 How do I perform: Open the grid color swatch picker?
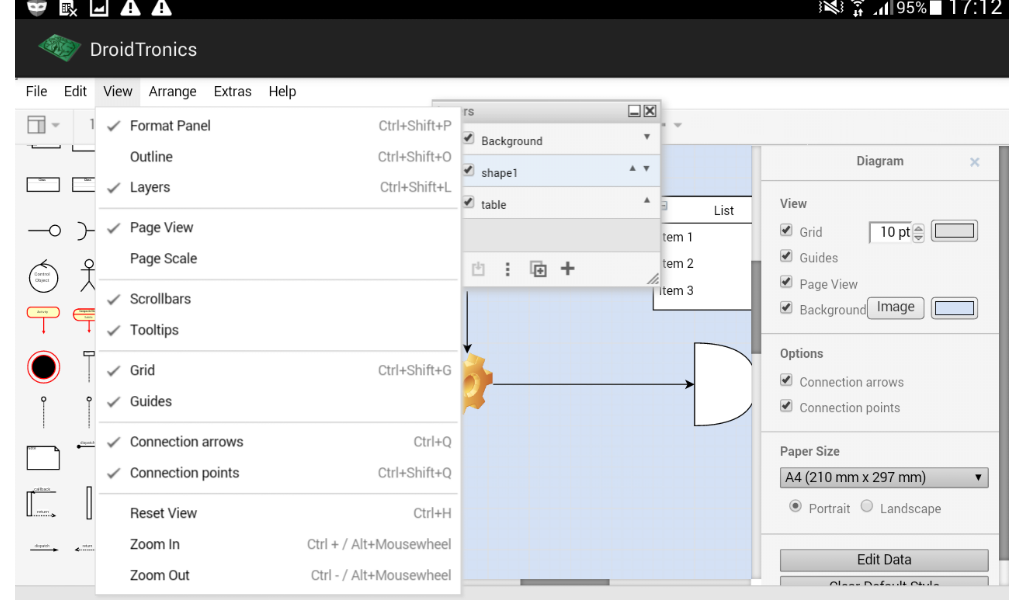(x=954, y=230)
